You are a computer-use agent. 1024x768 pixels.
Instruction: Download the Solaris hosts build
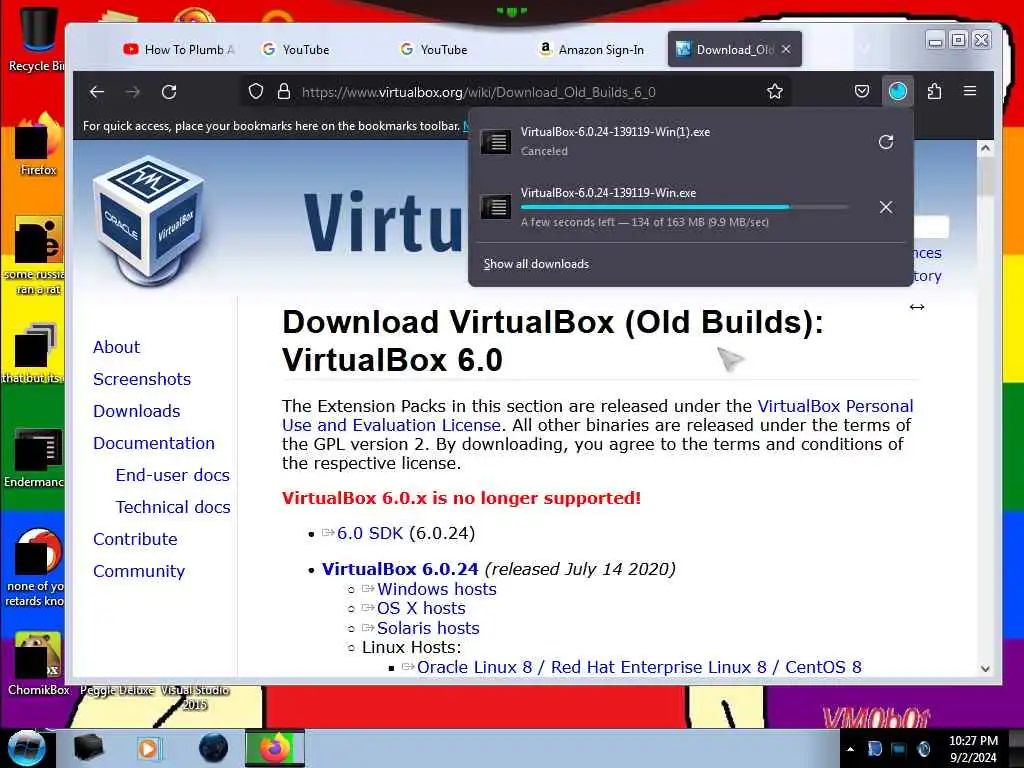coord(428,628)
